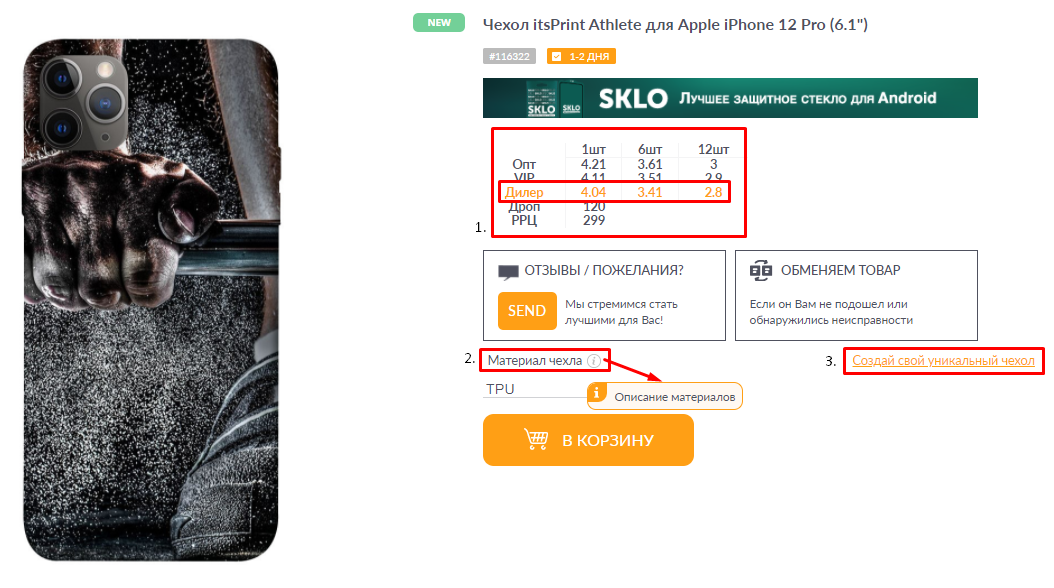The image size is (1054, 588).
Task: Click the orange info icon in tooltip
Action: pyautogui.click(x=596, y=393)
